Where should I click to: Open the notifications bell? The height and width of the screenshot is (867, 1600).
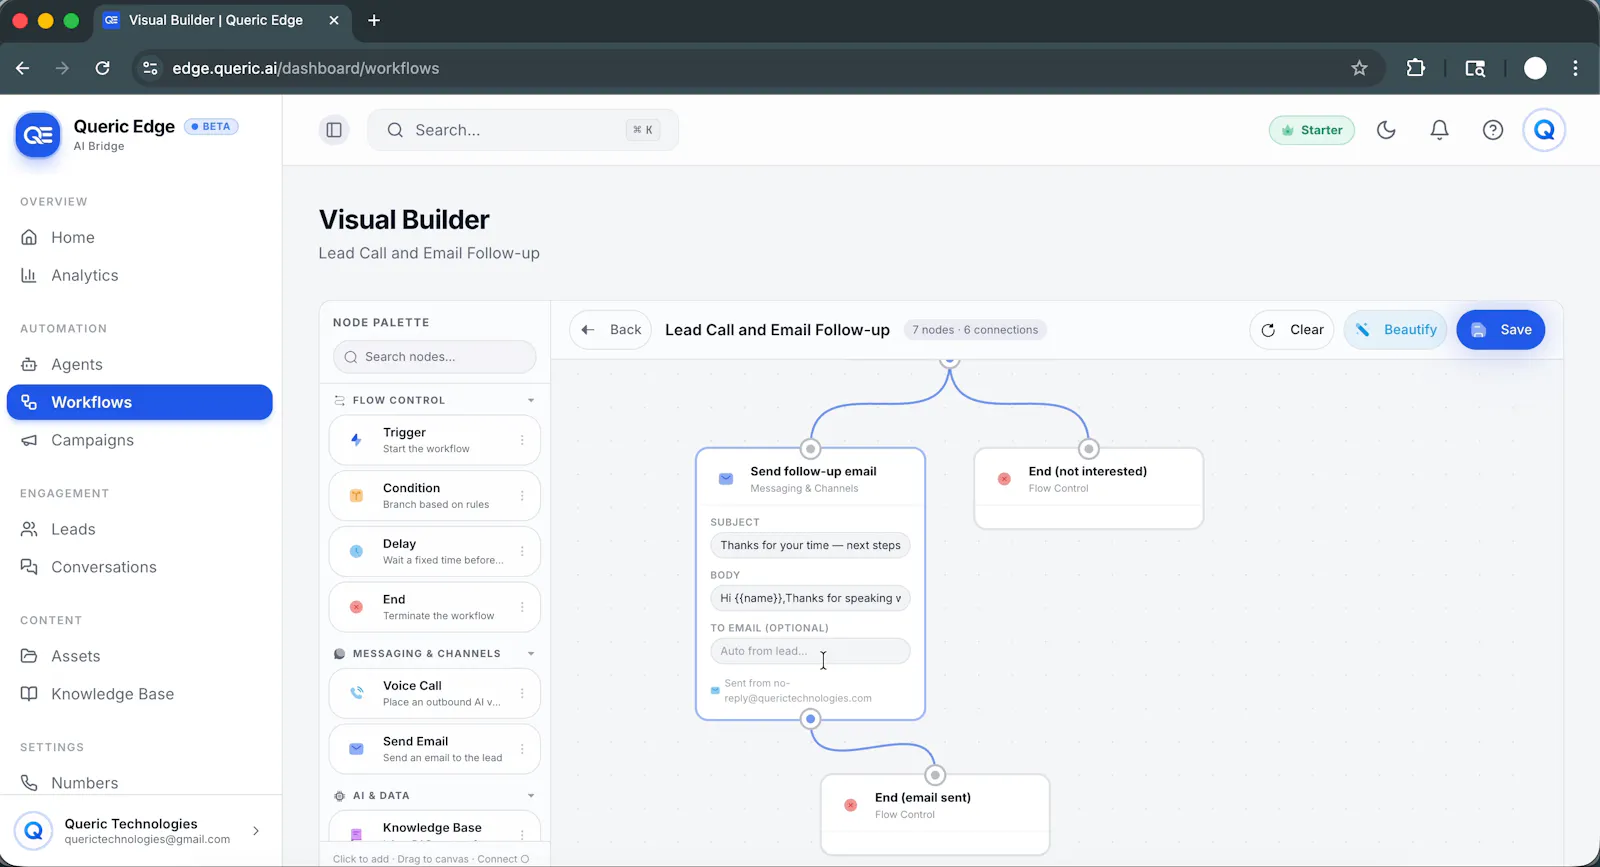click(x=1439, y=130)
